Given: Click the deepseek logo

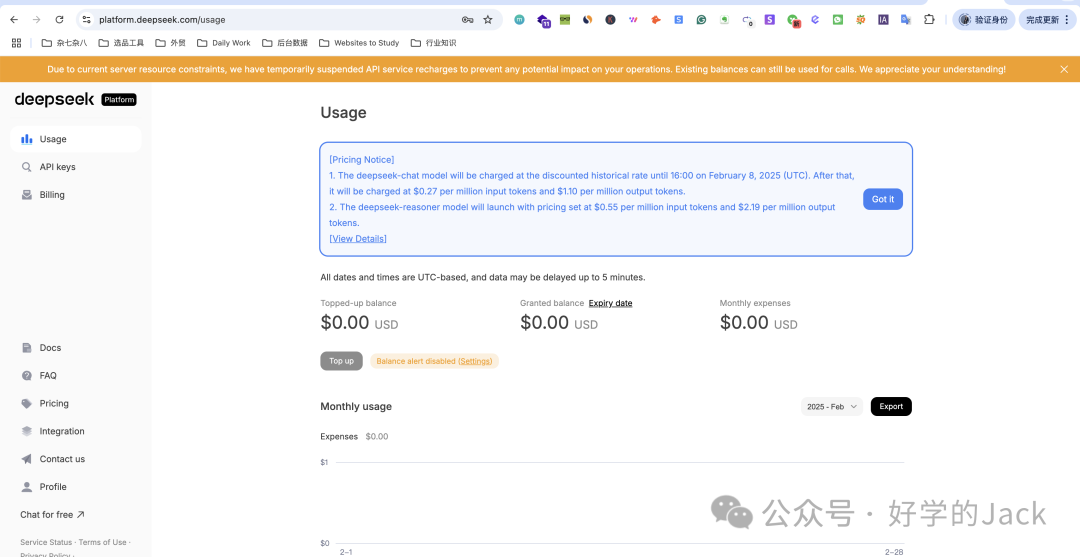Looking at the screenshot, I should click(54, 99).
